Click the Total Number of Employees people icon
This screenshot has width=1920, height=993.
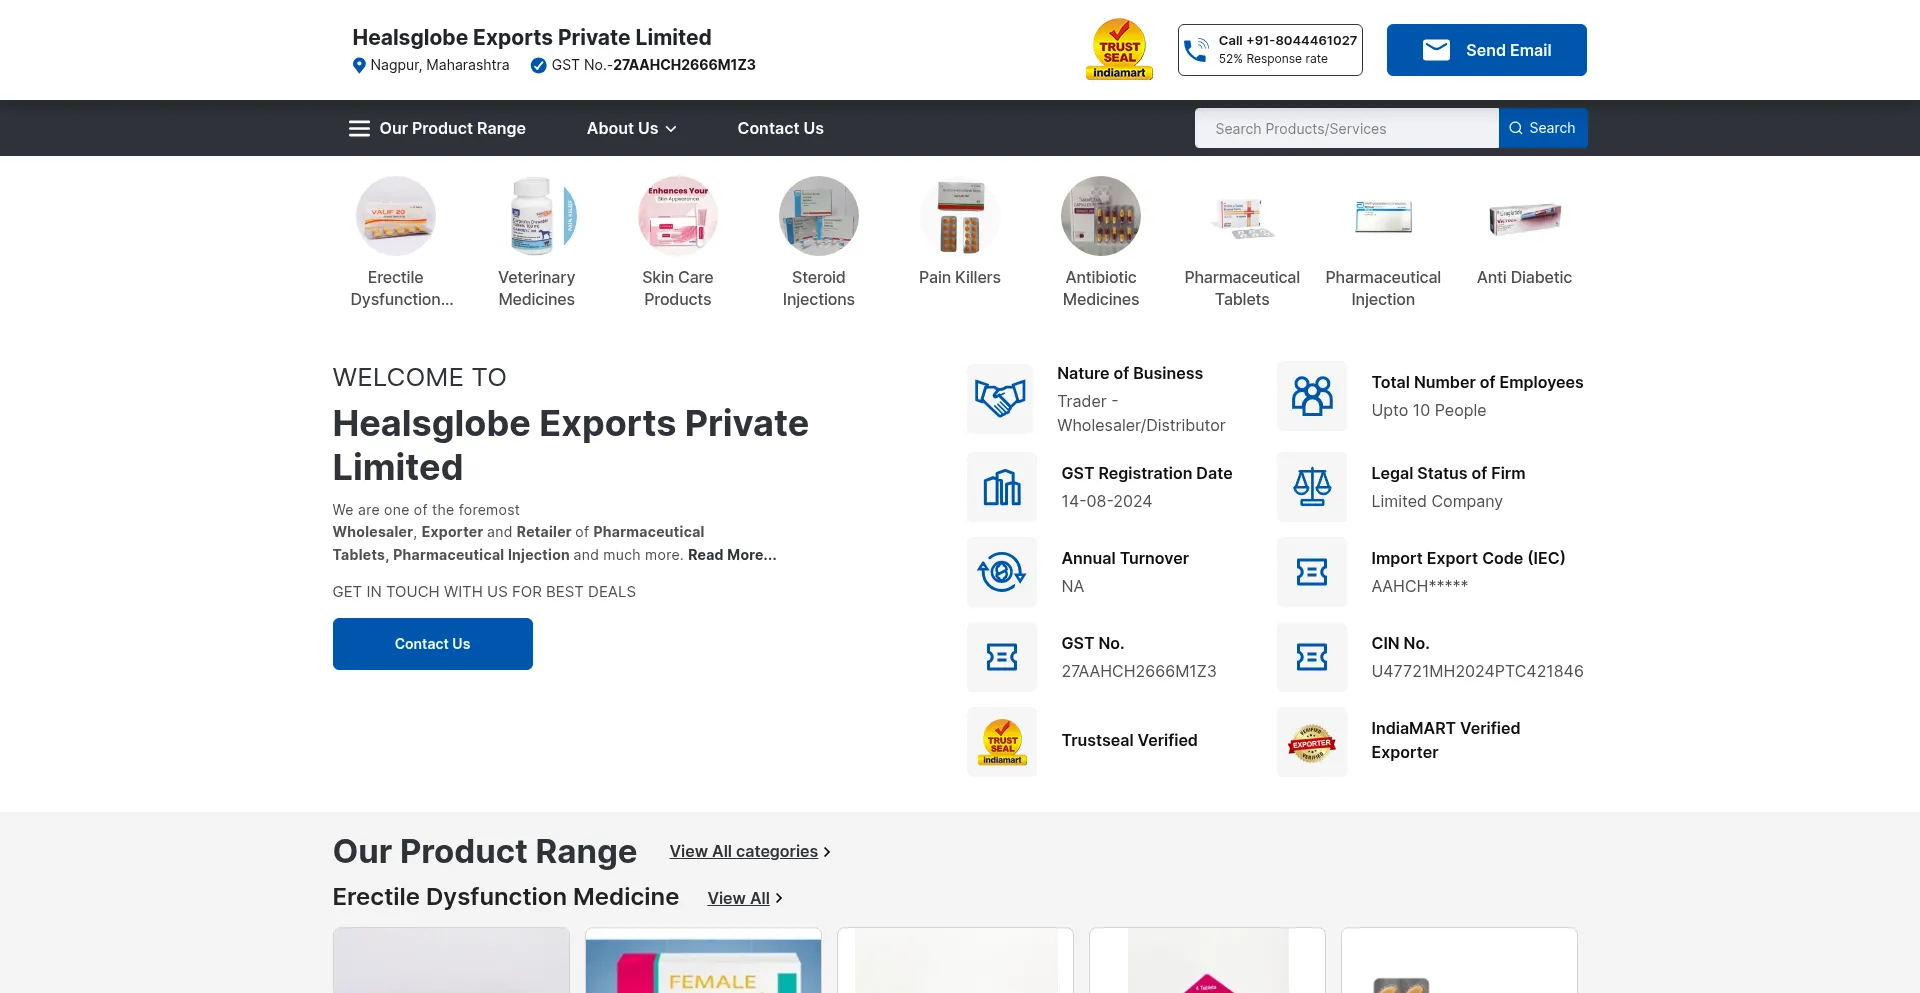tap(1312, 396)
